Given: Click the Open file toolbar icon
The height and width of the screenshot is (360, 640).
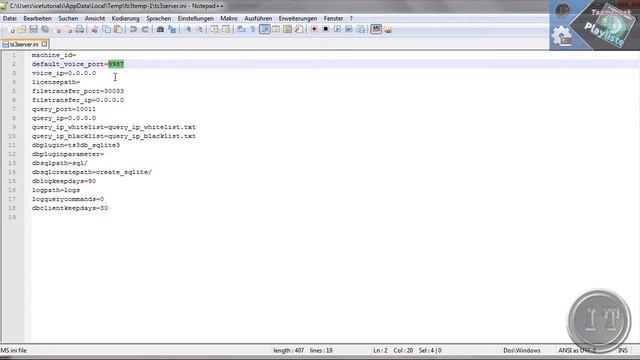Looking at the screenshot, I should pos(22,29).
